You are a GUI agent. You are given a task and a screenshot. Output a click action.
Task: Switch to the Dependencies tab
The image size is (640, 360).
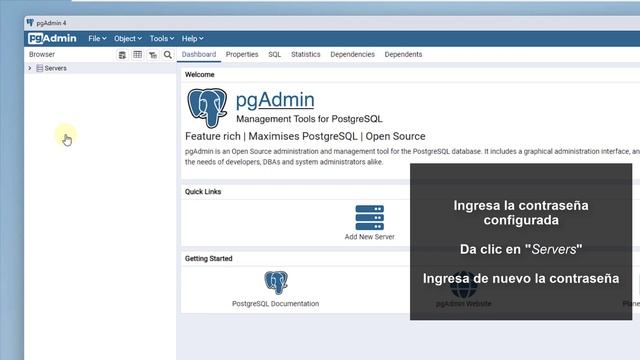[x=353, y=54]
